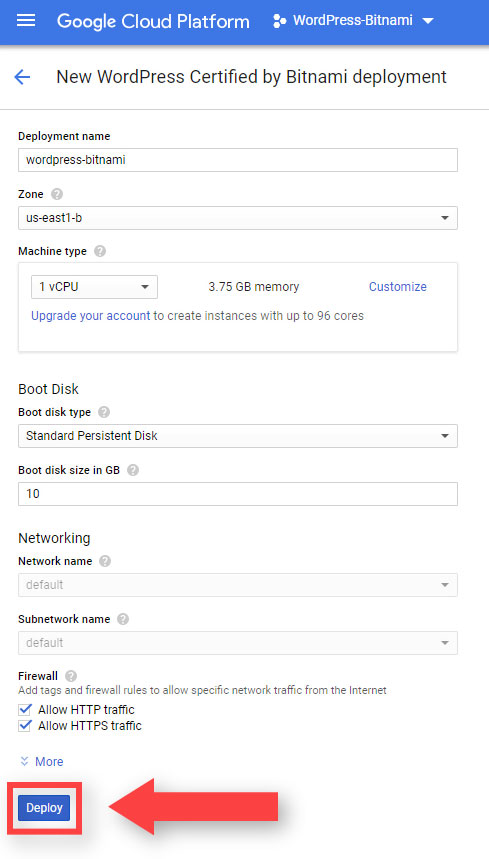Uncheck Allow HTTPS traffic
Screen dimensions: 489x859
25,726
